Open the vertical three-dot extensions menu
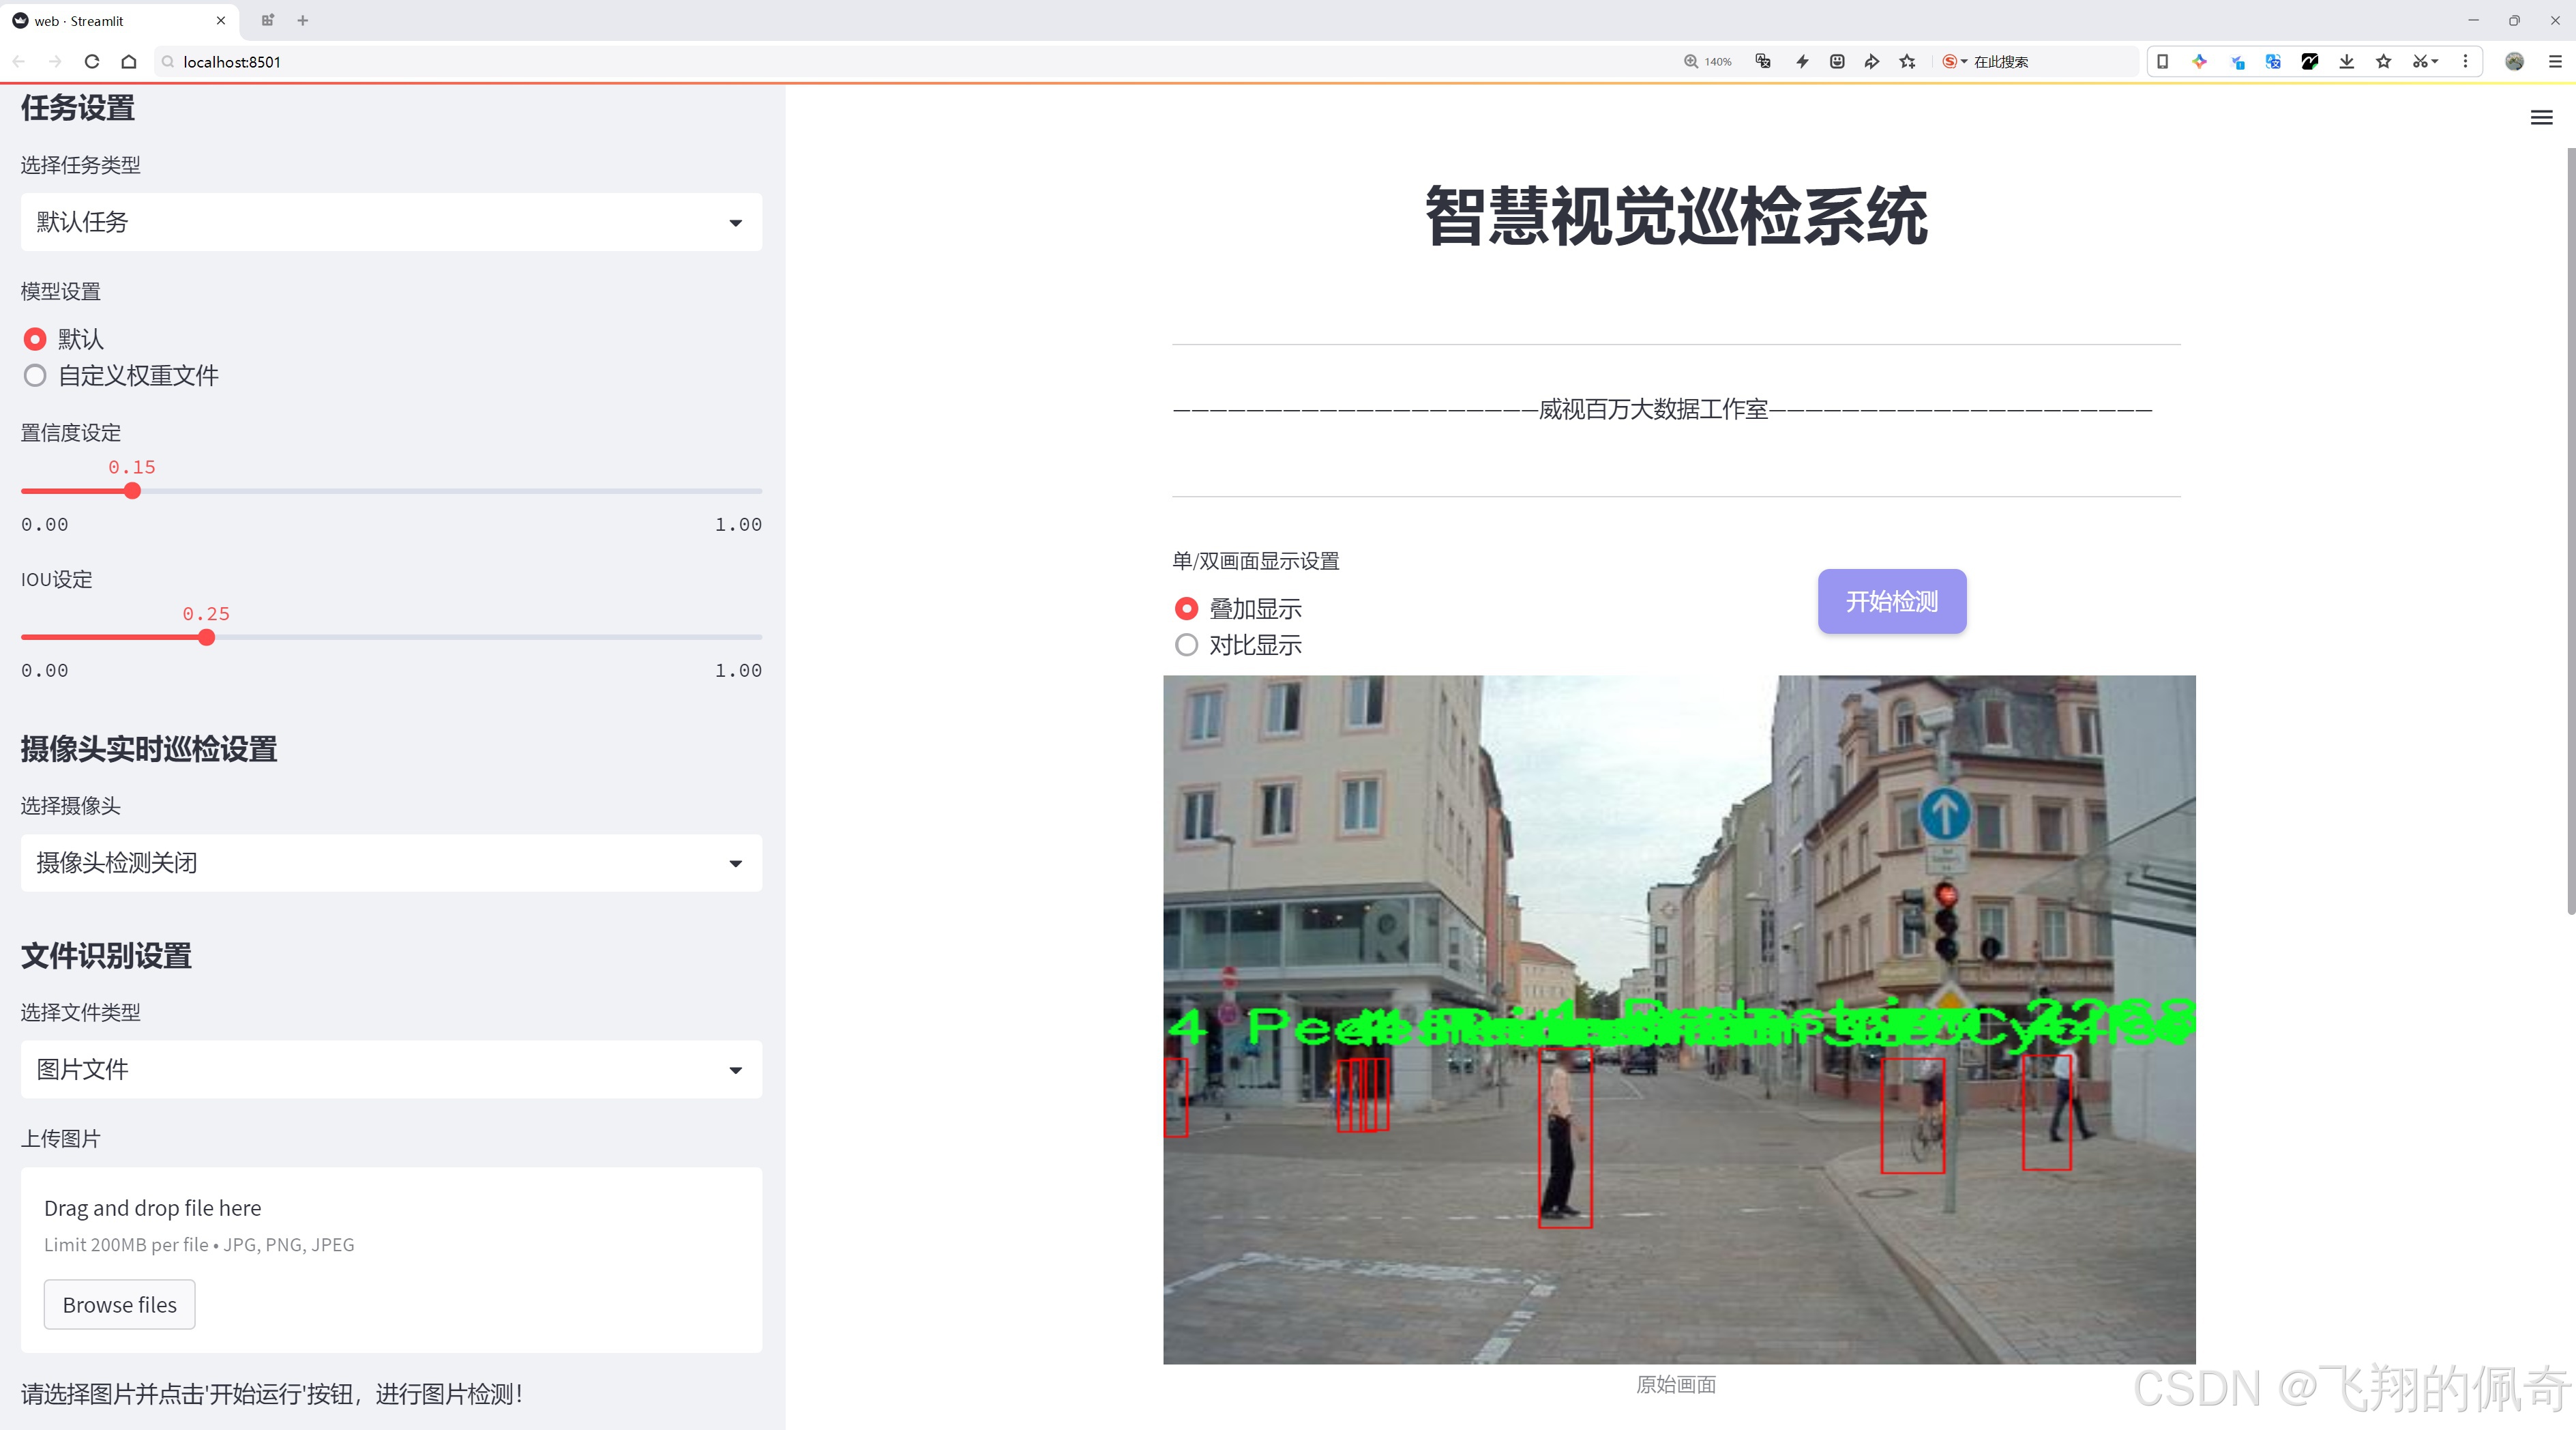 coord(2465,61)
